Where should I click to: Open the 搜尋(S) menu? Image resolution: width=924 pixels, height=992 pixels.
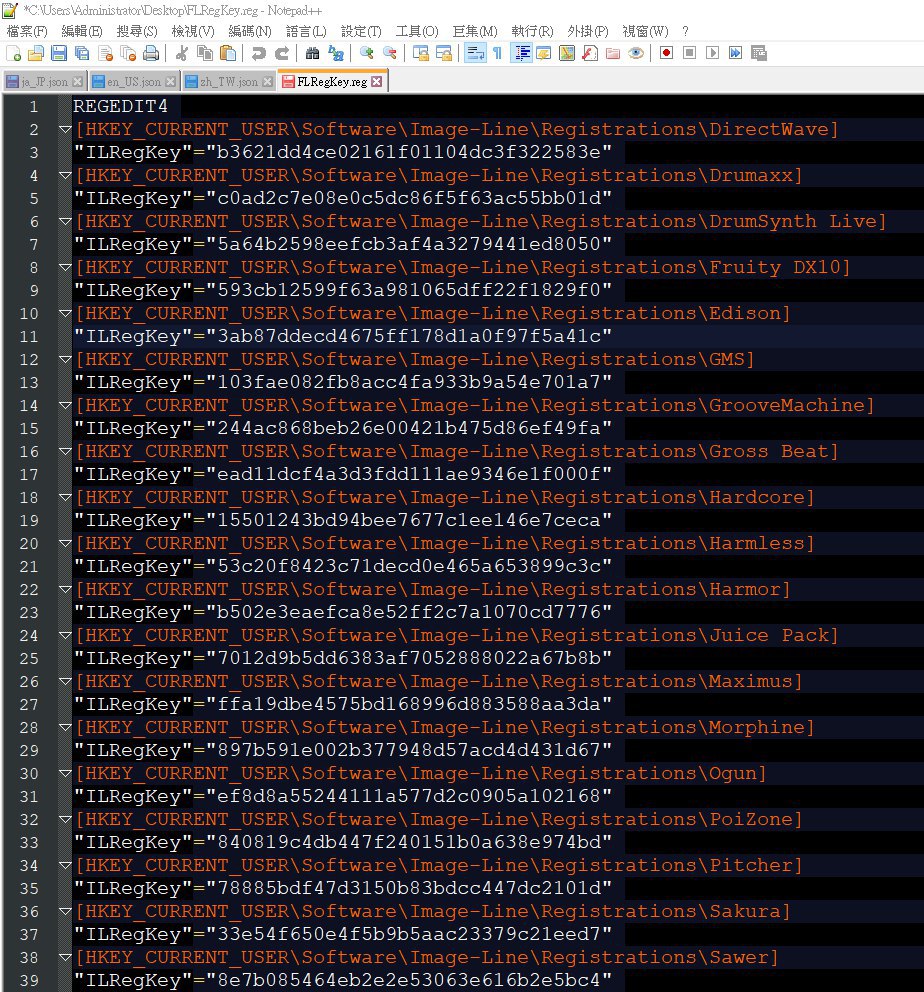137,31
